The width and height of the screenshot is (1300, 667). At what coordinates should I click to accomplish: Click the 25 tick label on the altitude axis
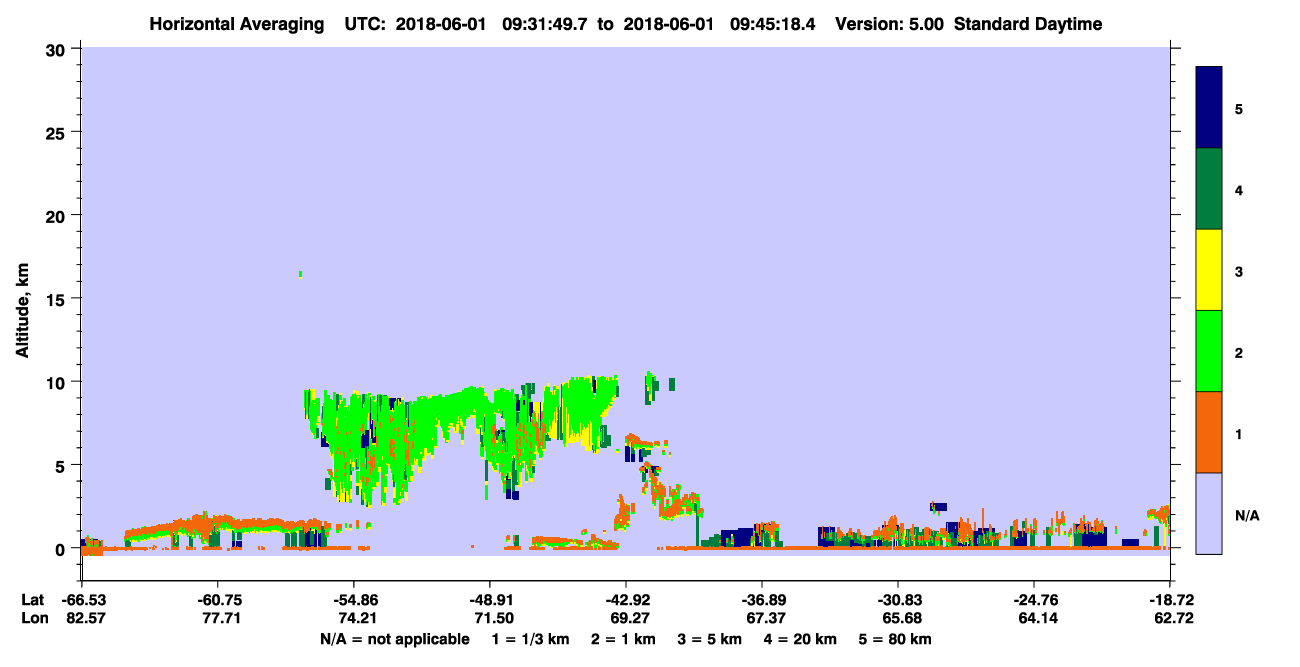[58, 132]
